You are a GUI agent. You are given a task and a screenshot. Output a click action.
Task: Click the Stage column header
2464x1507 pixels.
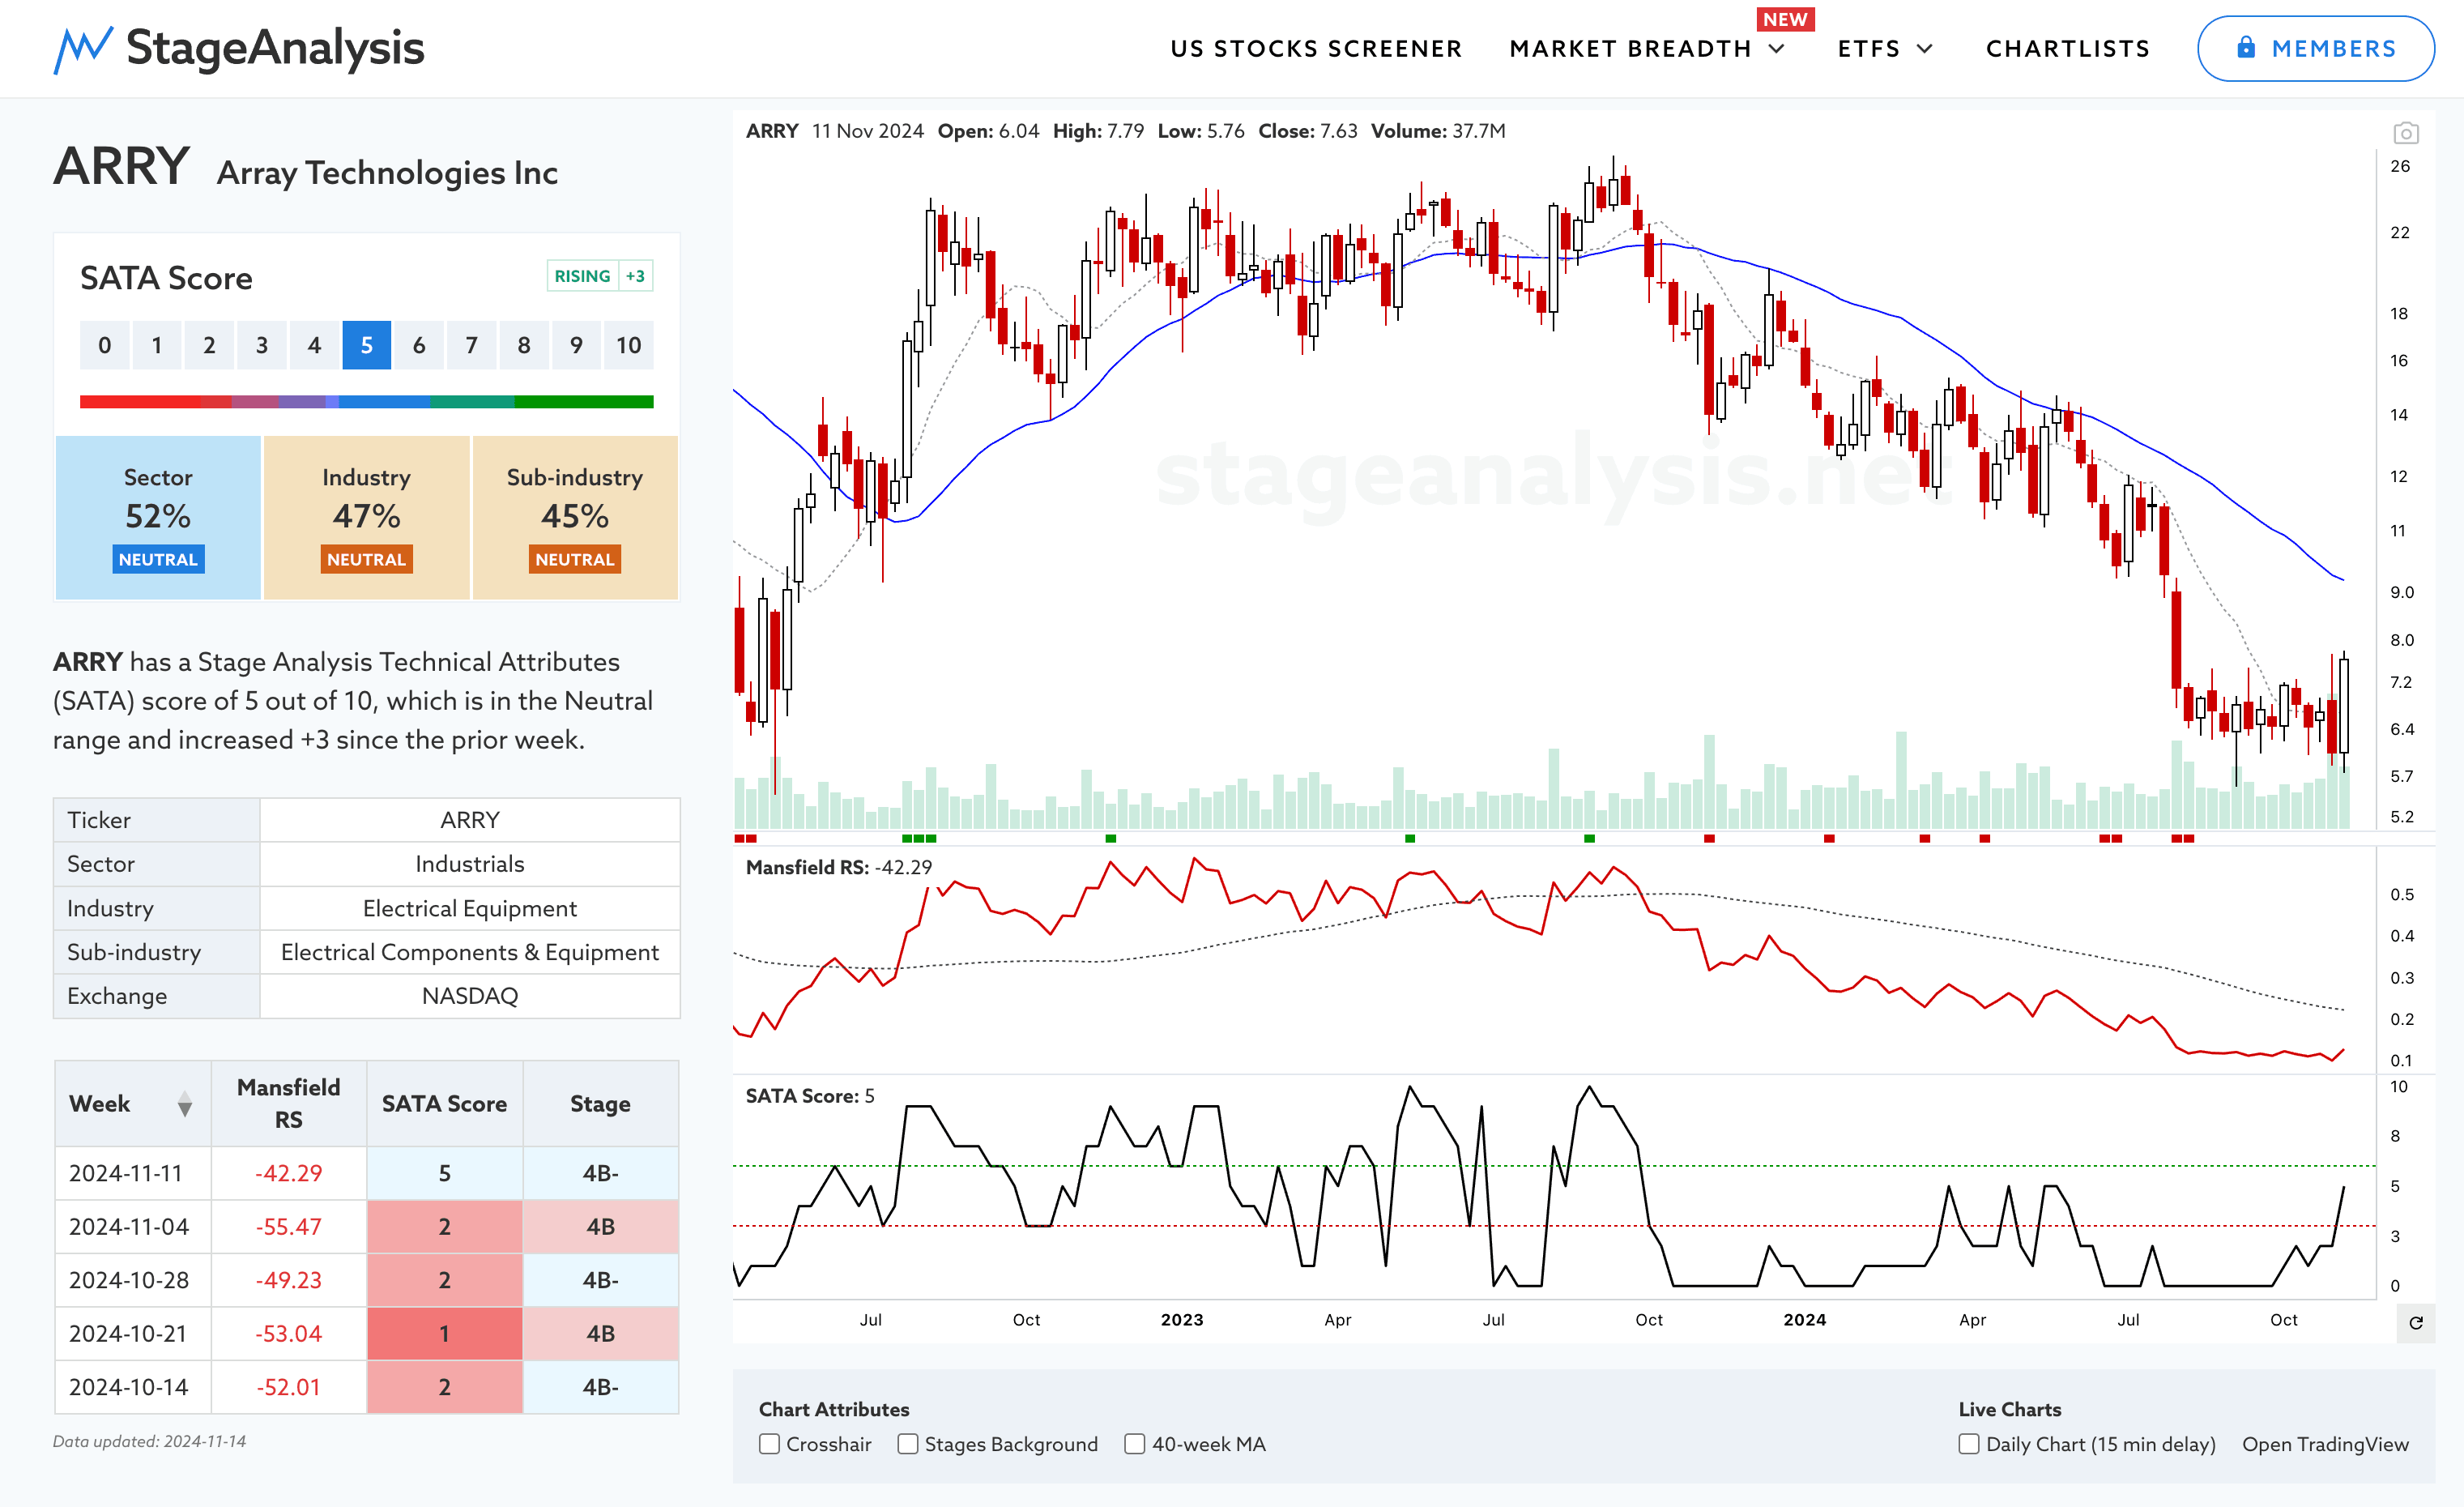600,1104
